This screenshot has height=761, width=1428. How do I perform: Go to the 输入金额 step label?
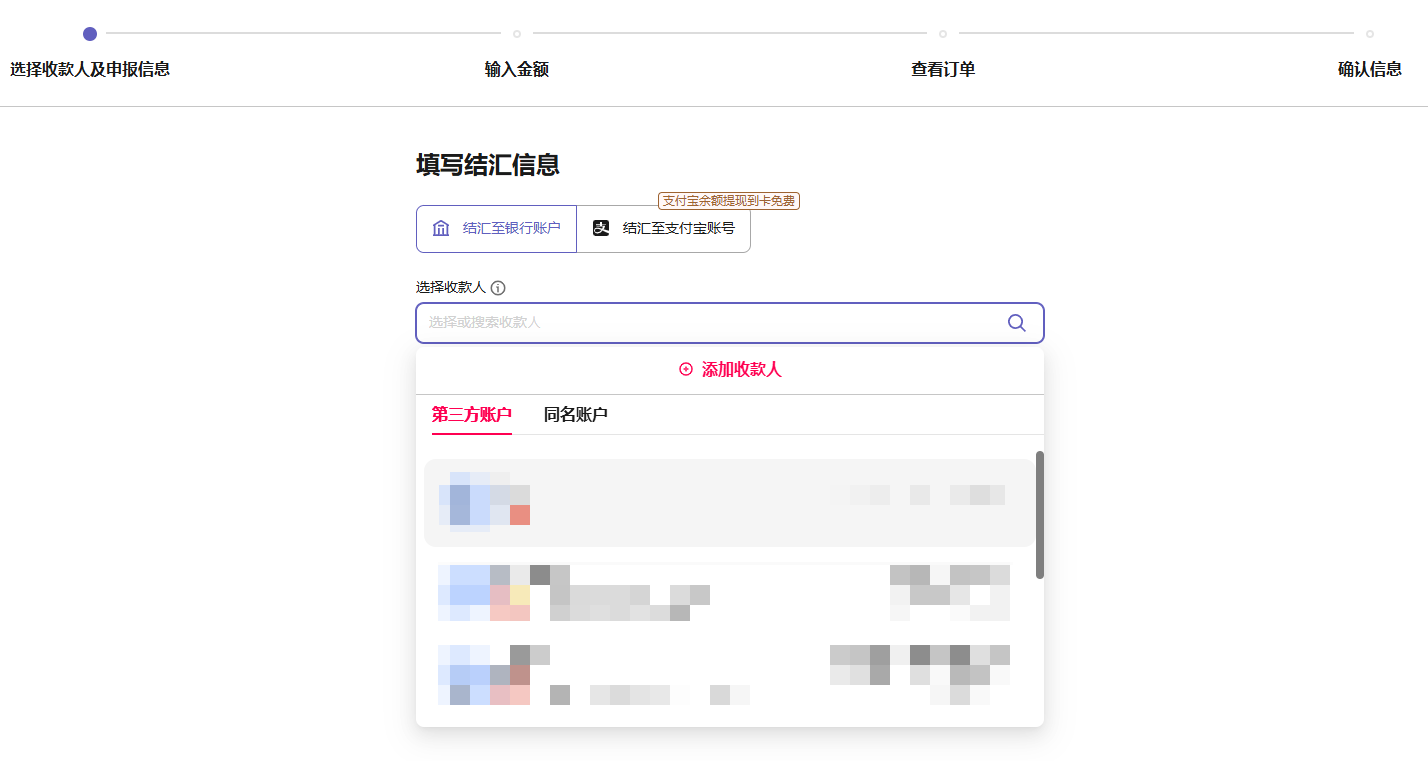click(517, 70)
